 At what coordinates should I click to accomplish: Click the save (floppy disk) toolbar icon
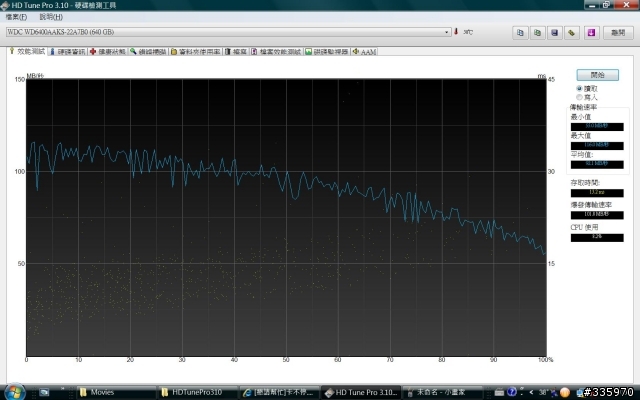(554, 33)
